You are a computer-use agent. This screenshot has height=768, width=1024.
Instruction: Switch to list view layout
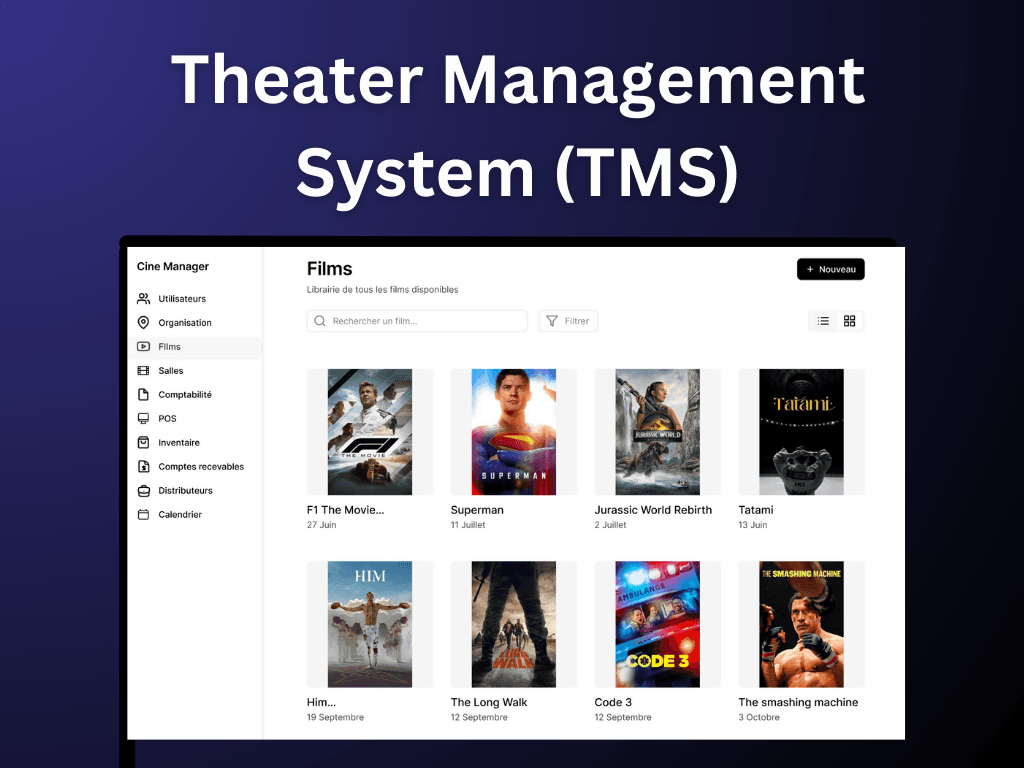point(822,321)
